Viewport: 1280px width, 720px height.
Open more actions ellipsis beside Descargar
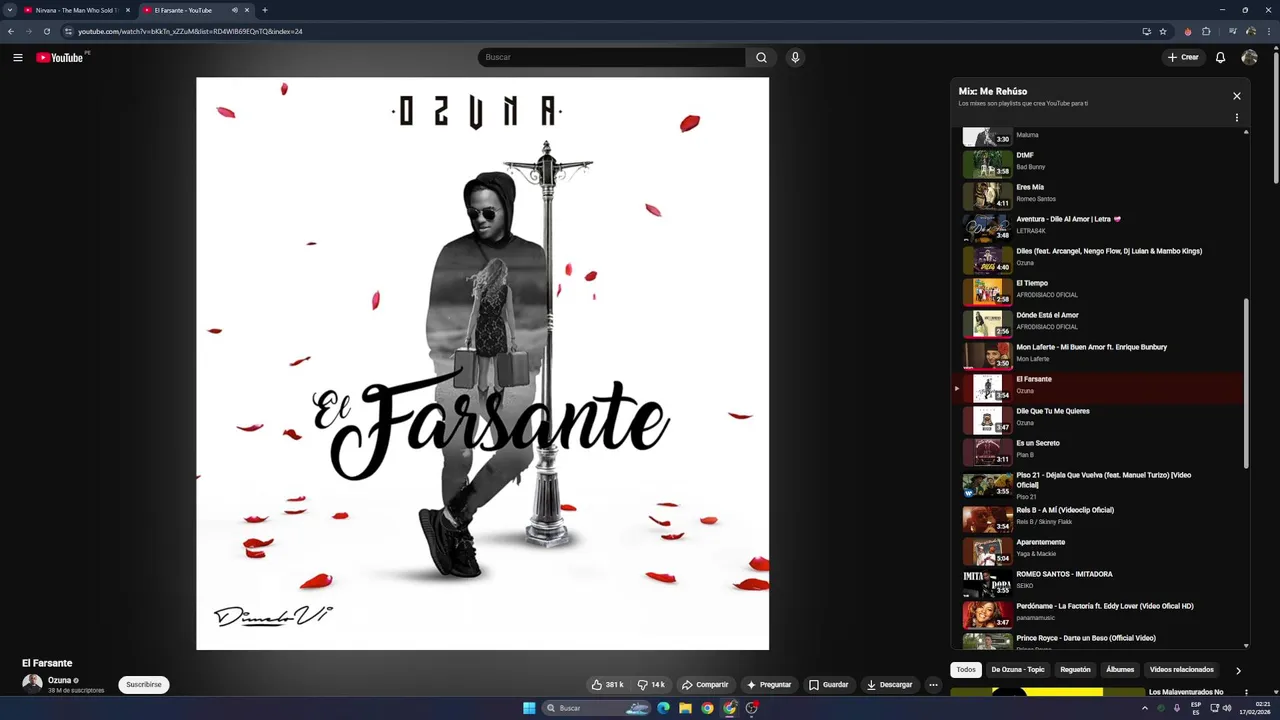click(933, 685)
